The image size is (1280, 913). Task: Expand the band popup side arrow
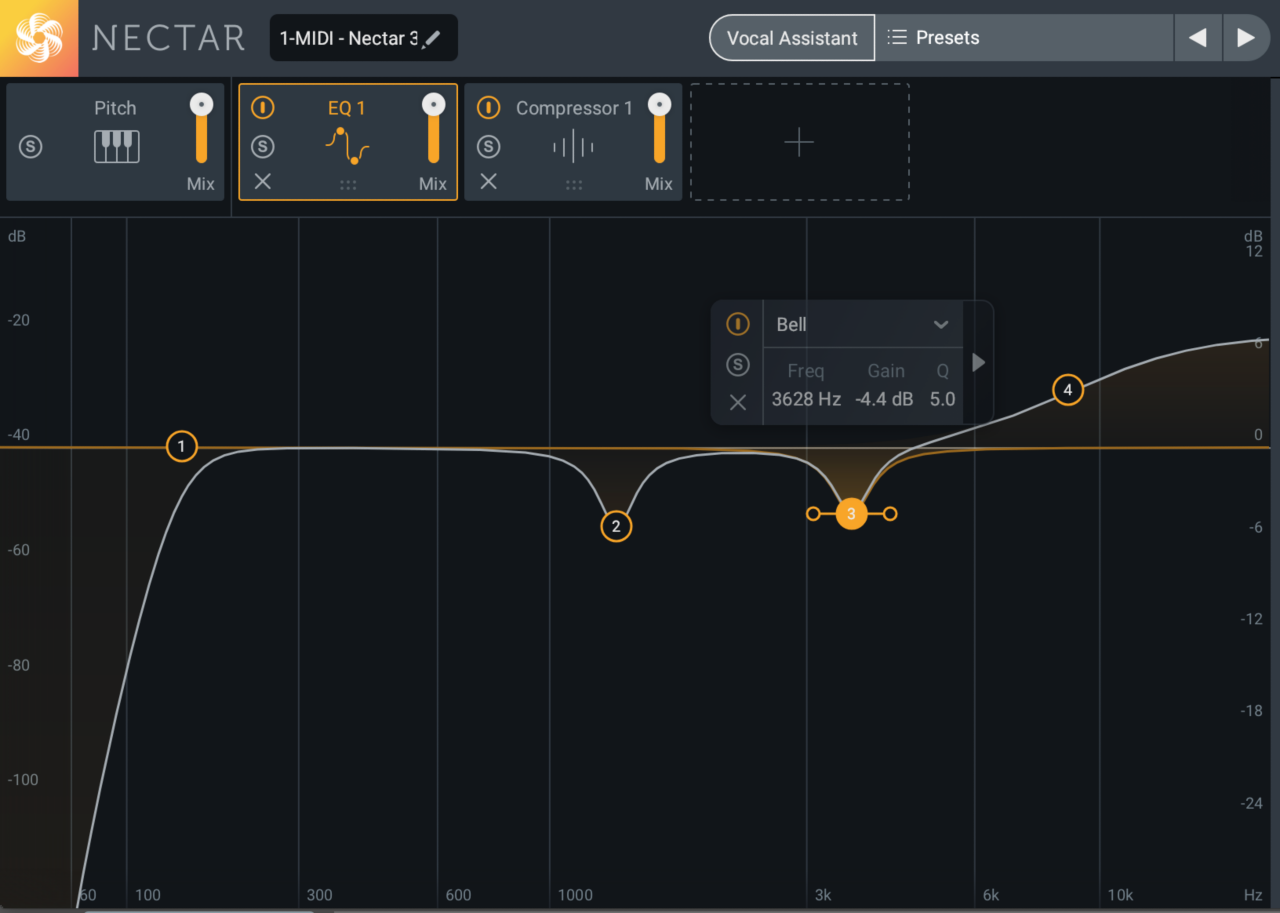[979, 362]
